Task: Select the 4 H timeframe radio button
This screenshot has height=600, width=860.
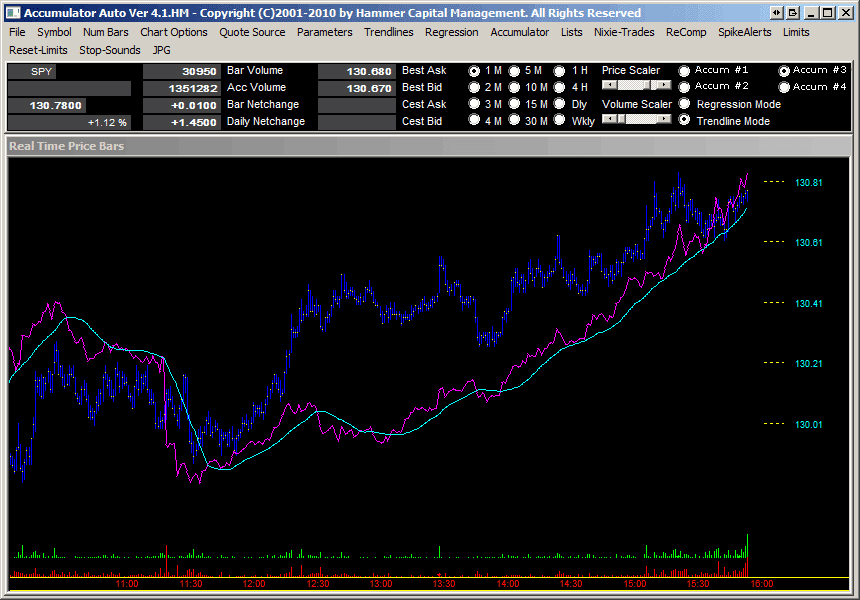Action: click(x=559, y=87)
